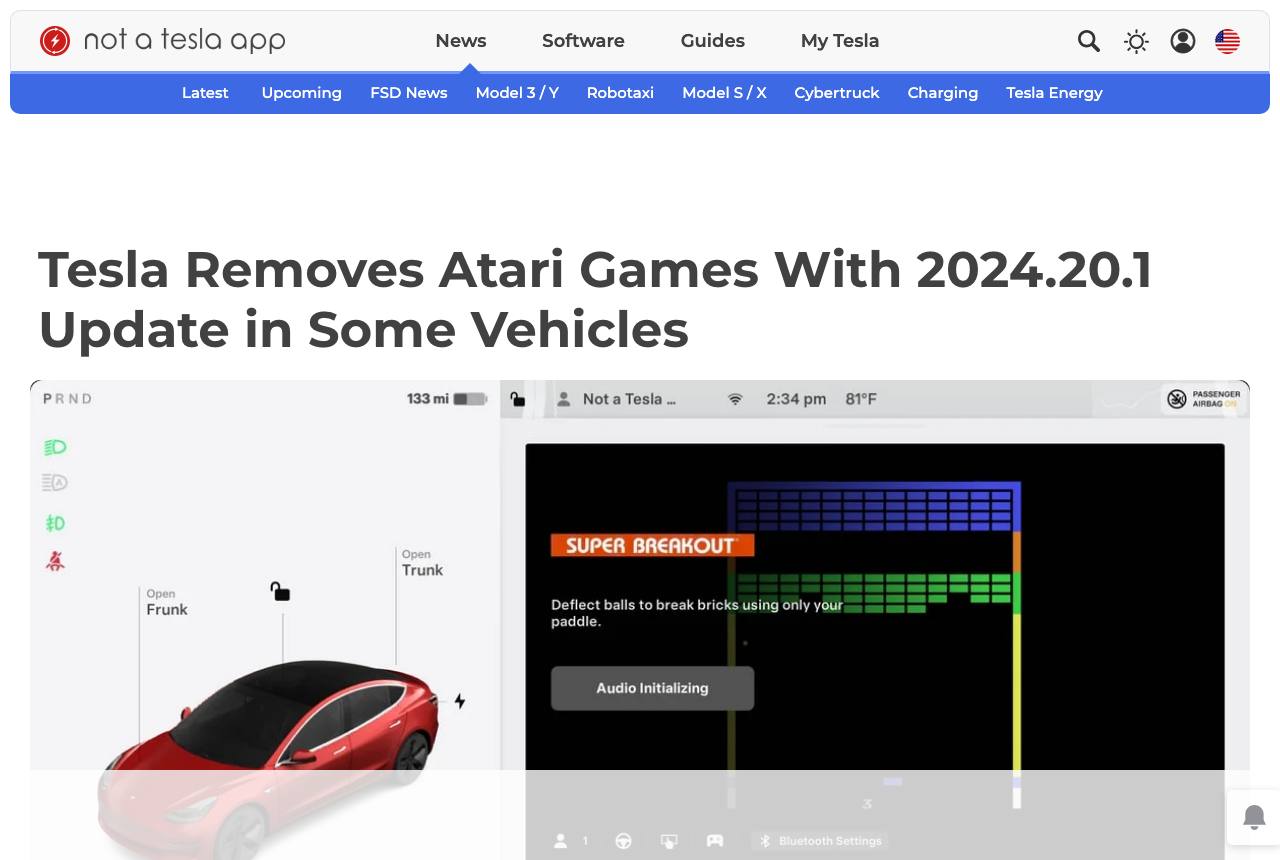Click the 'not a tesla app' site name
Image resolution: width=1280 pixels, height=860 pixels.
pyautogui.click(x=185, y=40)
